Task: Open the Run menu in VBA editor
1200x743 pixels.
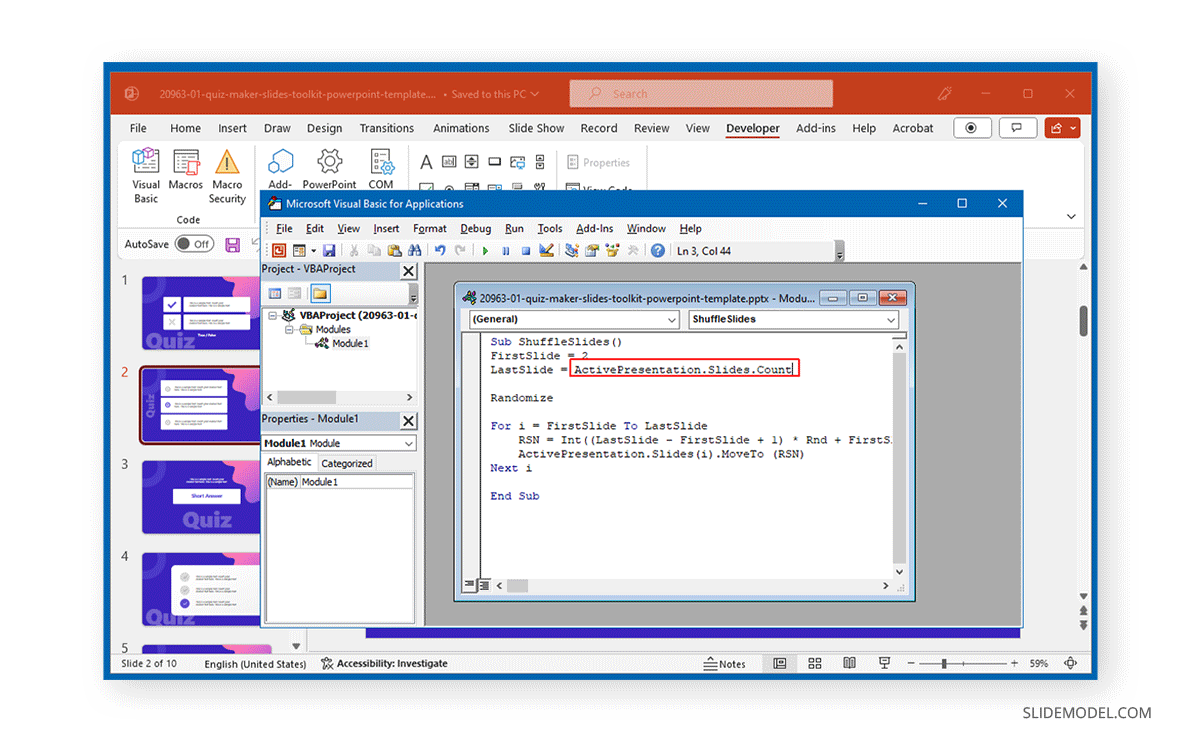Action: coord(514,229)
